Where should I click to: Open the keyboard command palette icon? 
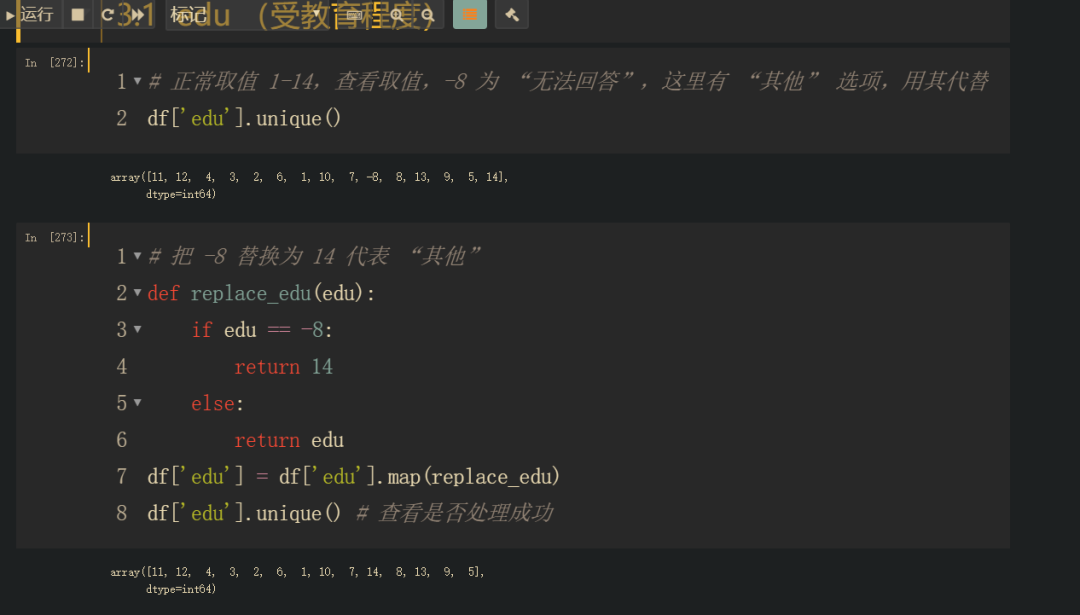(x=353, y=14)
